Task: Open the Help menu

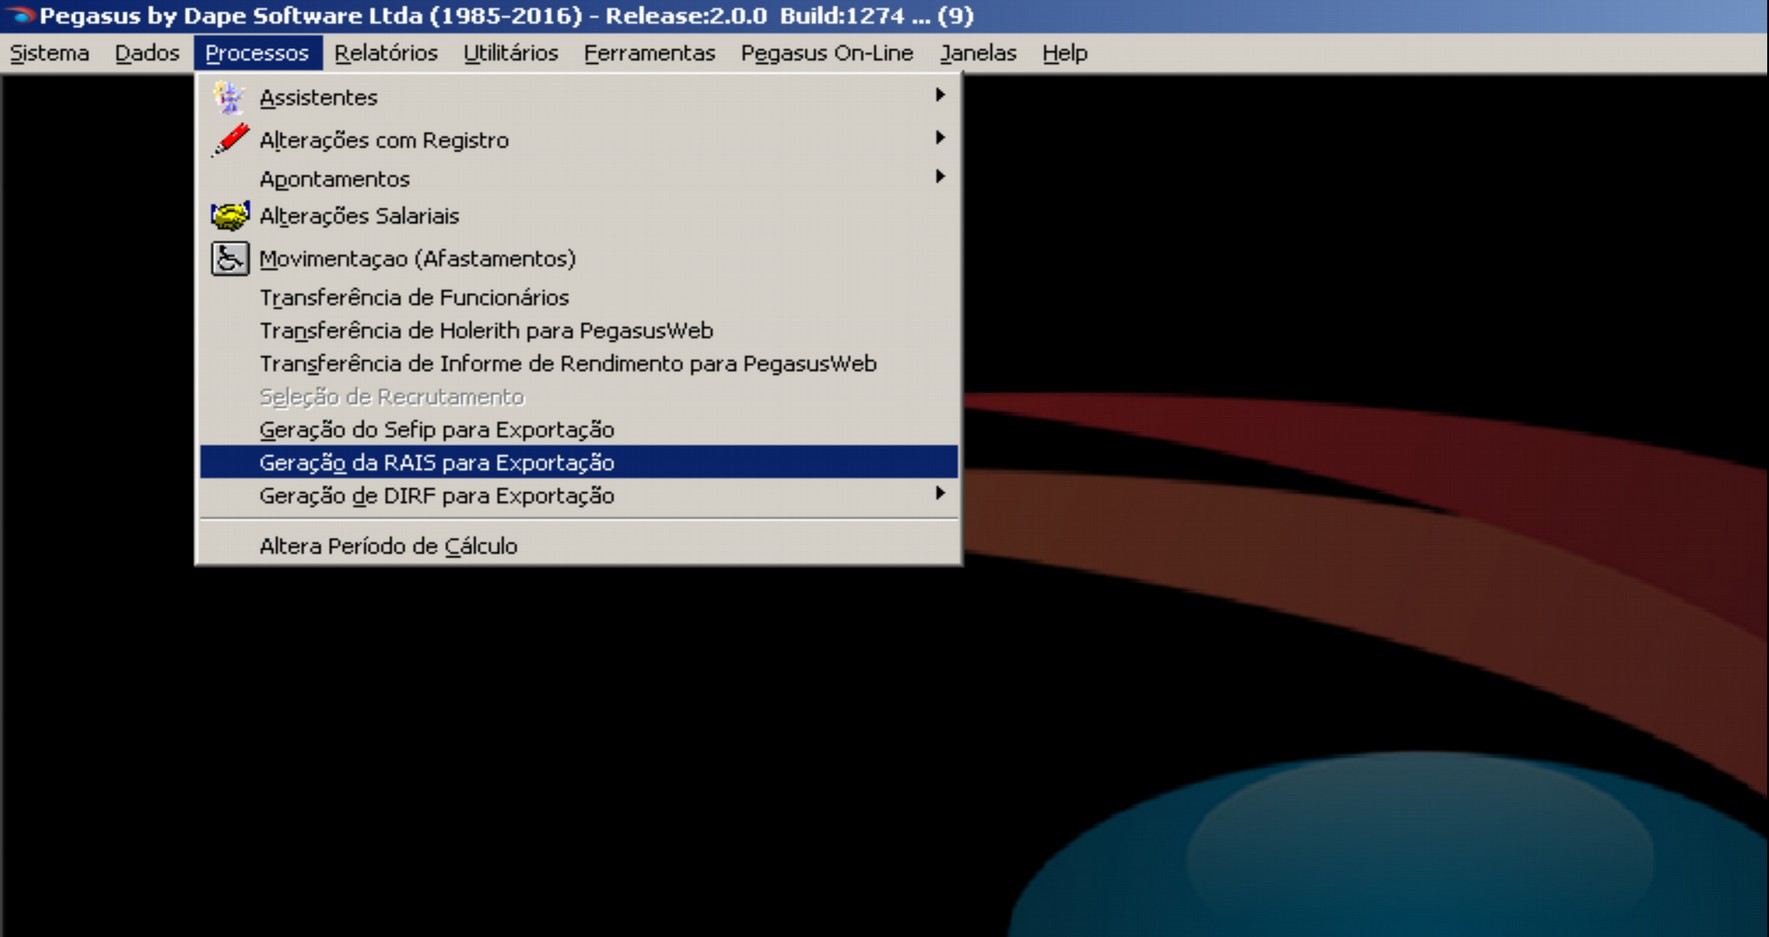Action: 1064,53
